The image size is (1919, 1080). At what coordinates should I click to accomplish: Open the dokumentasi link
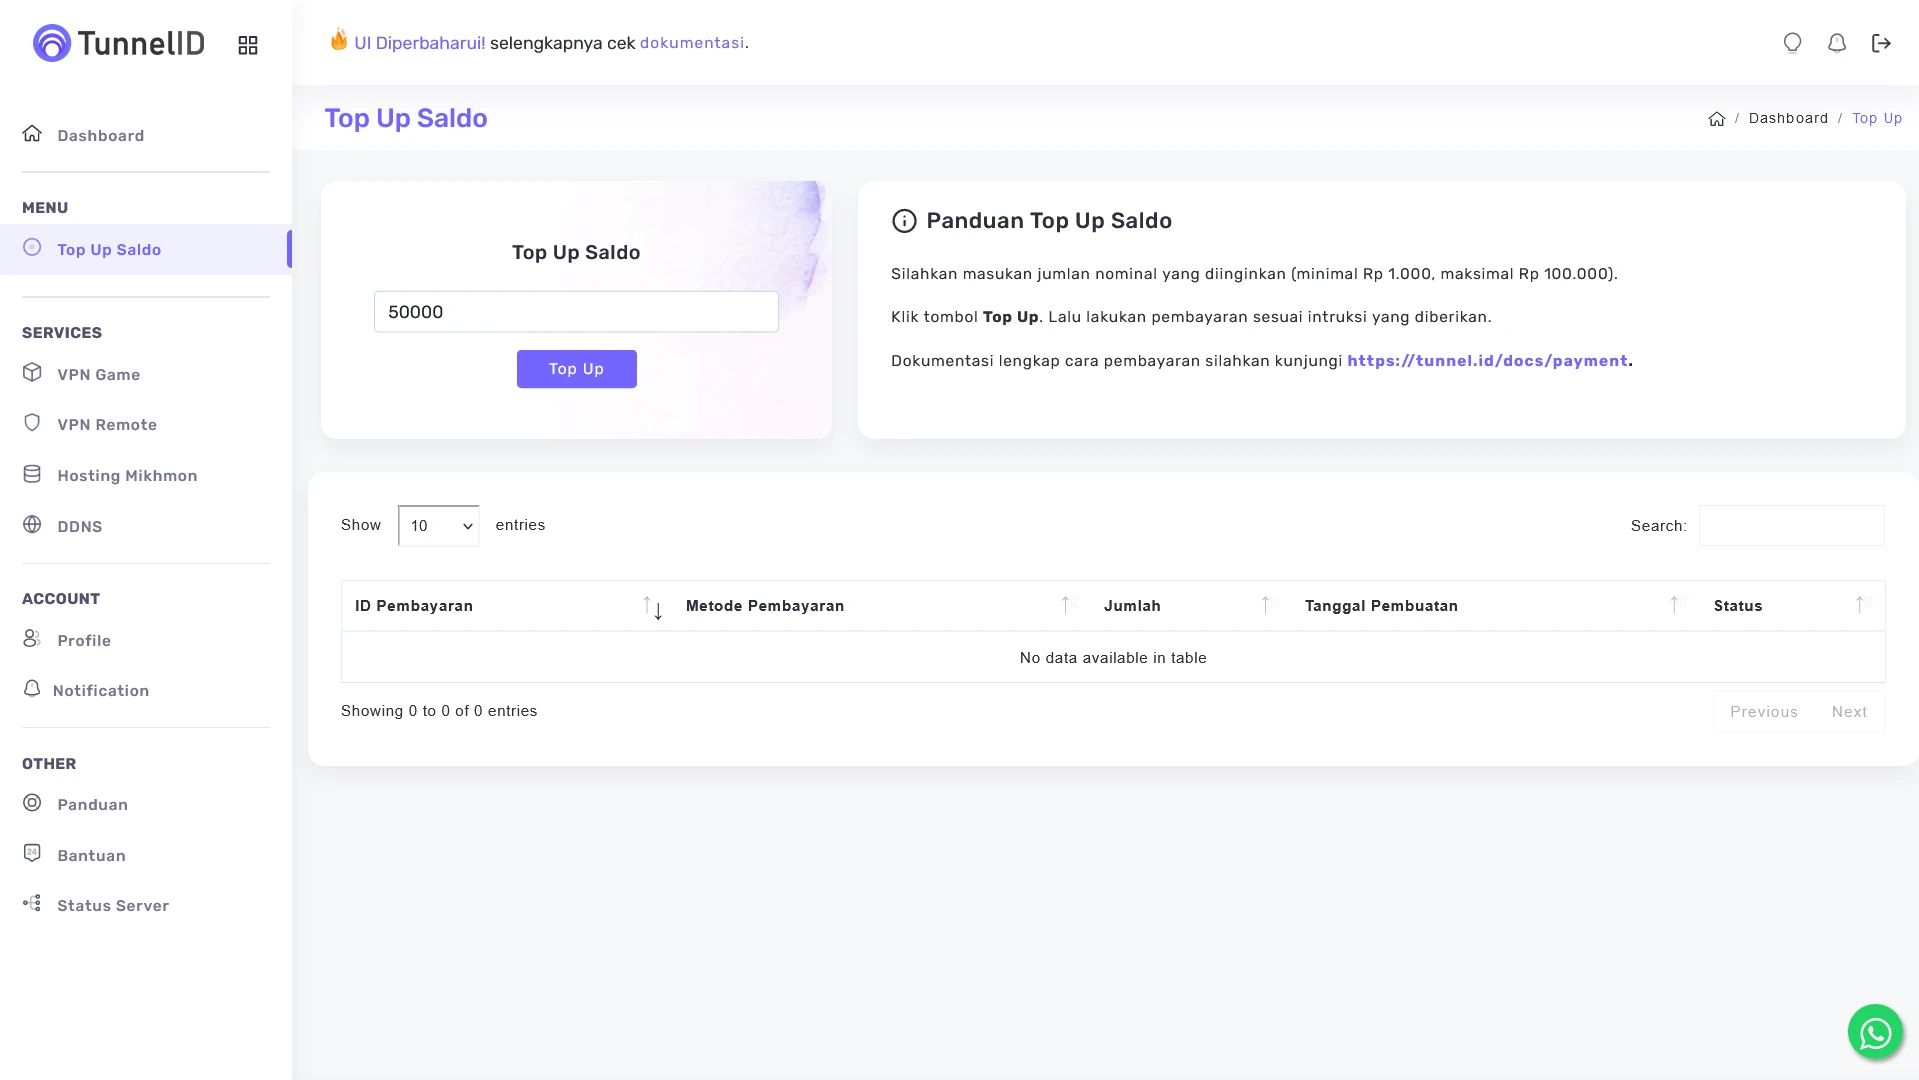click(x=692, y=43)
